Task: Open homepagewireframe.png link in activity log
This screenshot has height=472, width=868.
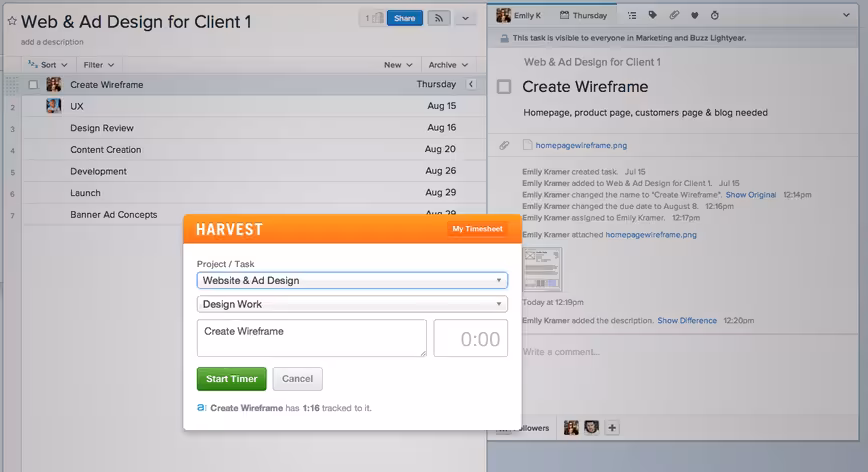Action: (651, 235)
